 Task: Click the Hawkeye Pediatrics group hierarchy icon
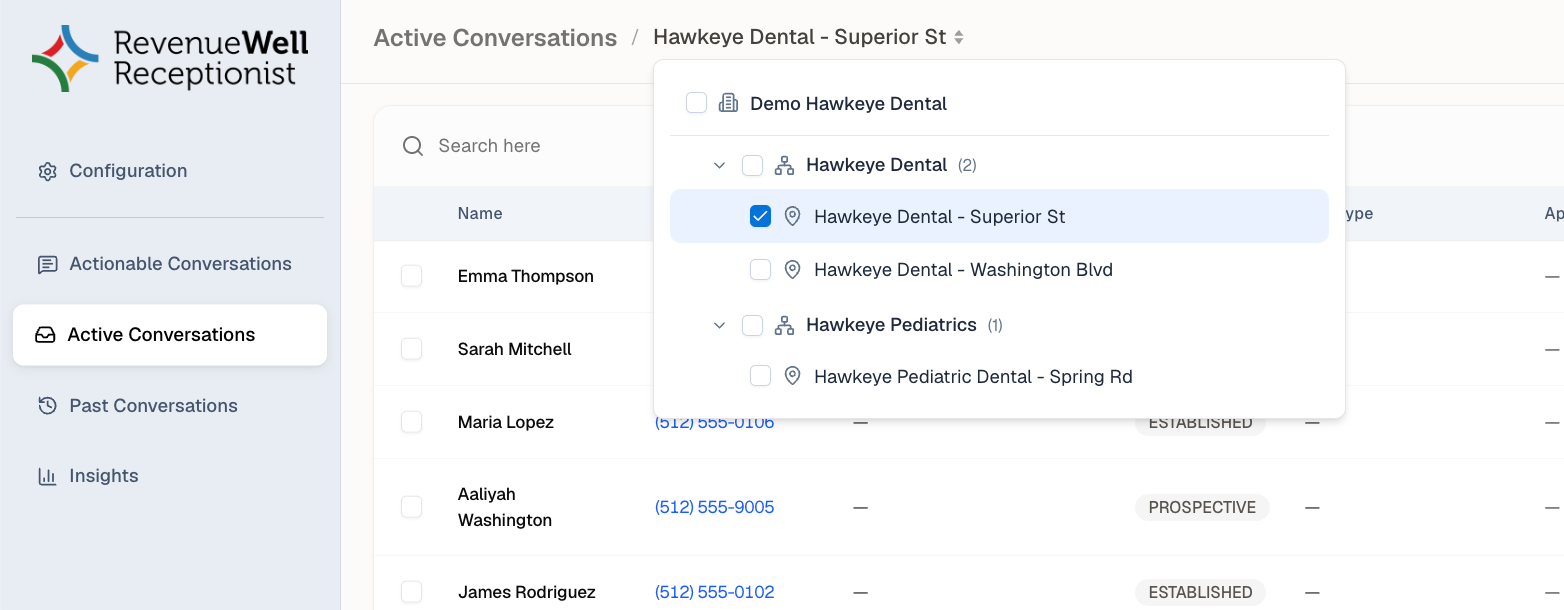click(784, 325)
